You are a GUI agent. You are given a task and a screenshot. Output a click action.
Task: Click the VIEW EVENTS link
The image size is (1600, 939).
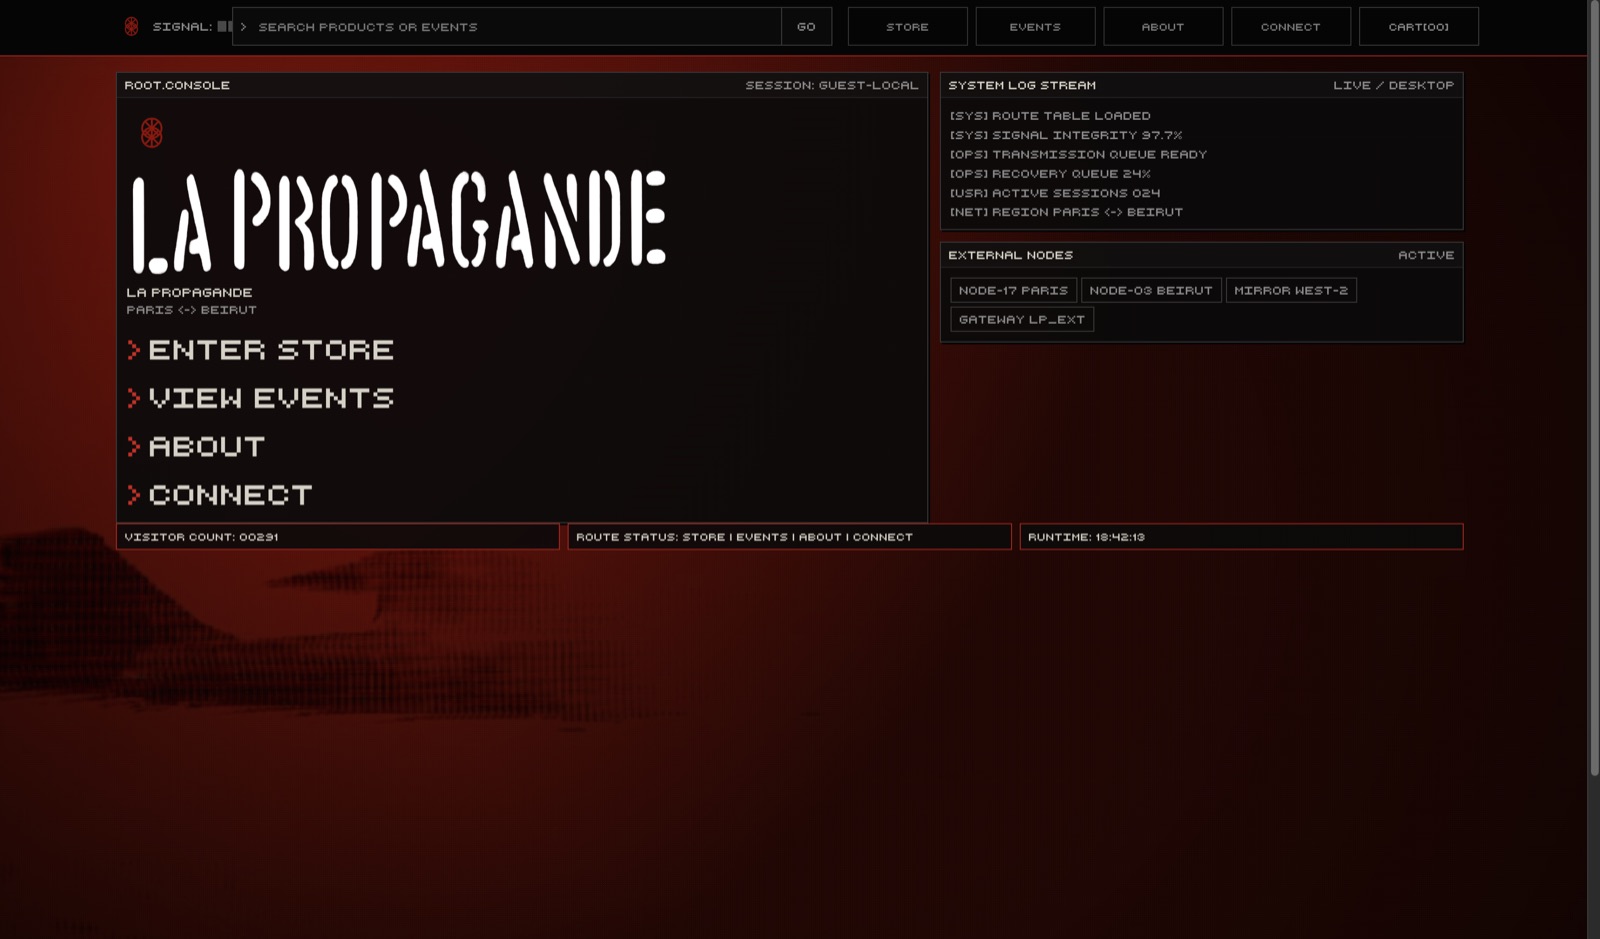271,398
